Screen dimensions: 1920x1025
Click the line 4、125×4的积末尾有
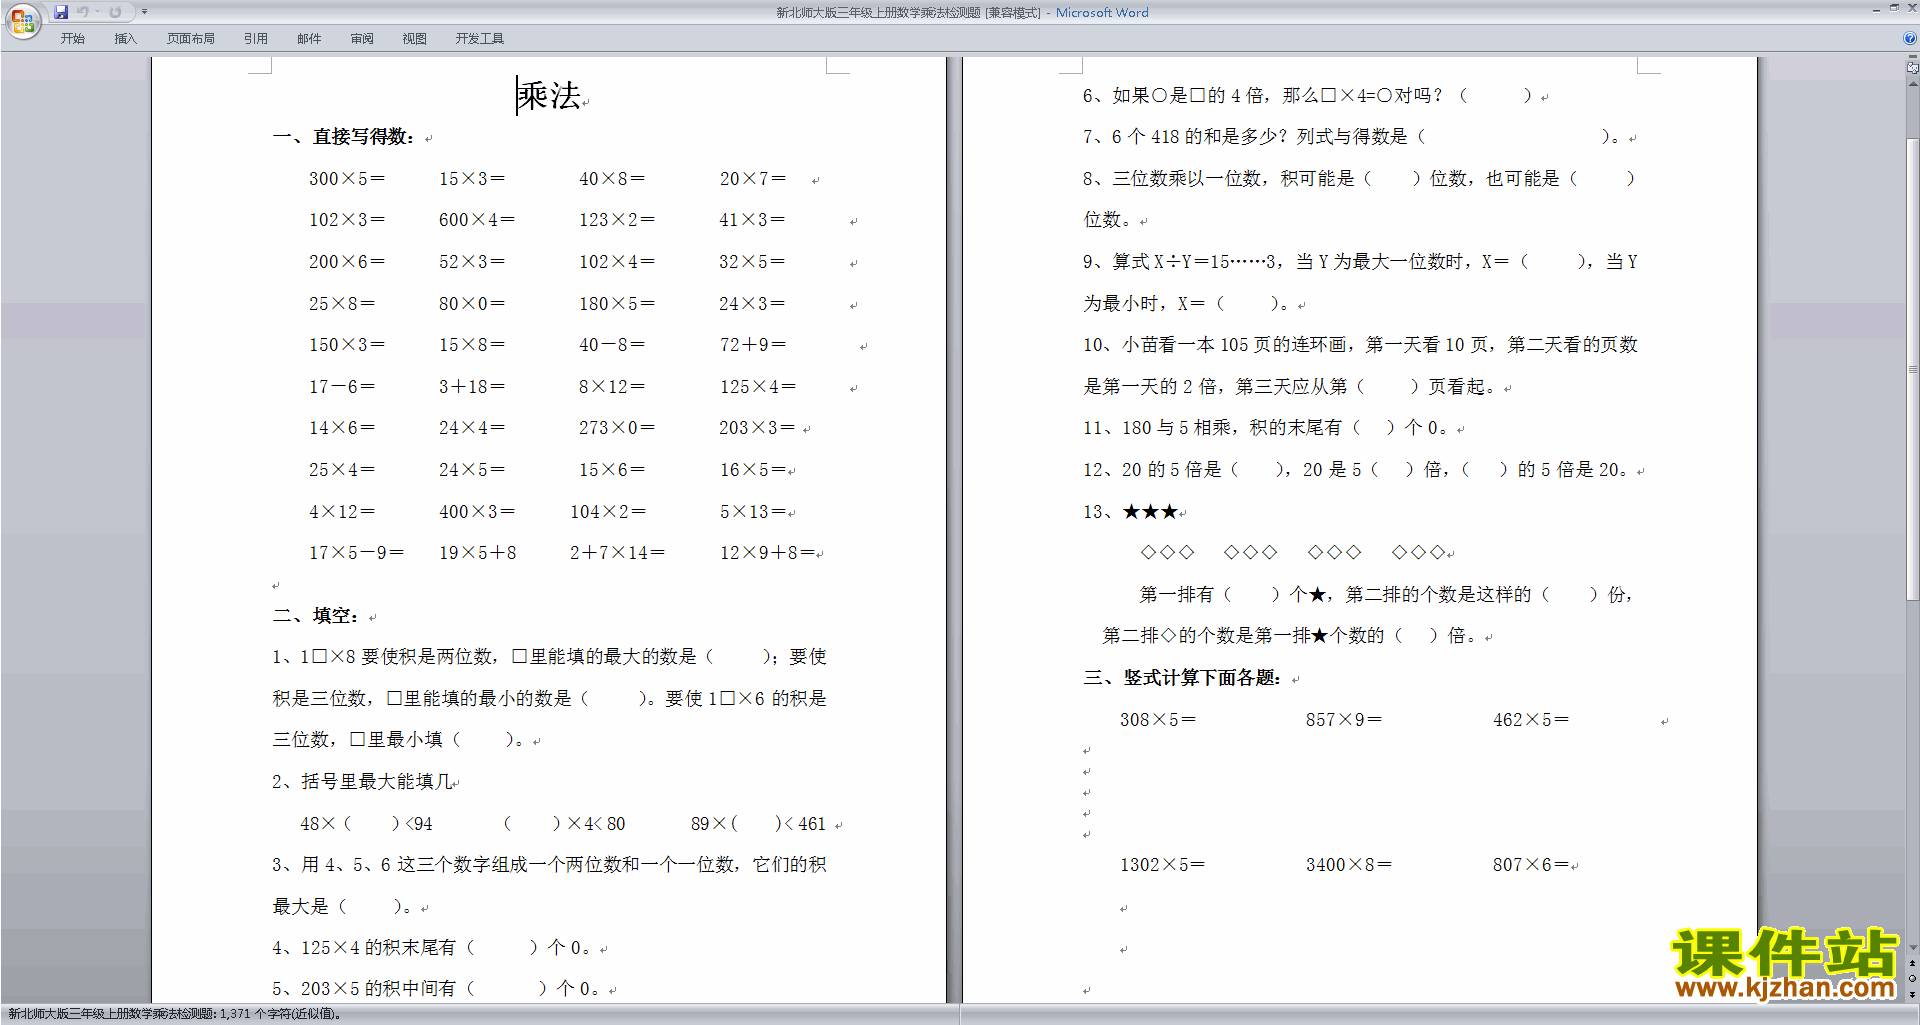(x=432, y=948)
